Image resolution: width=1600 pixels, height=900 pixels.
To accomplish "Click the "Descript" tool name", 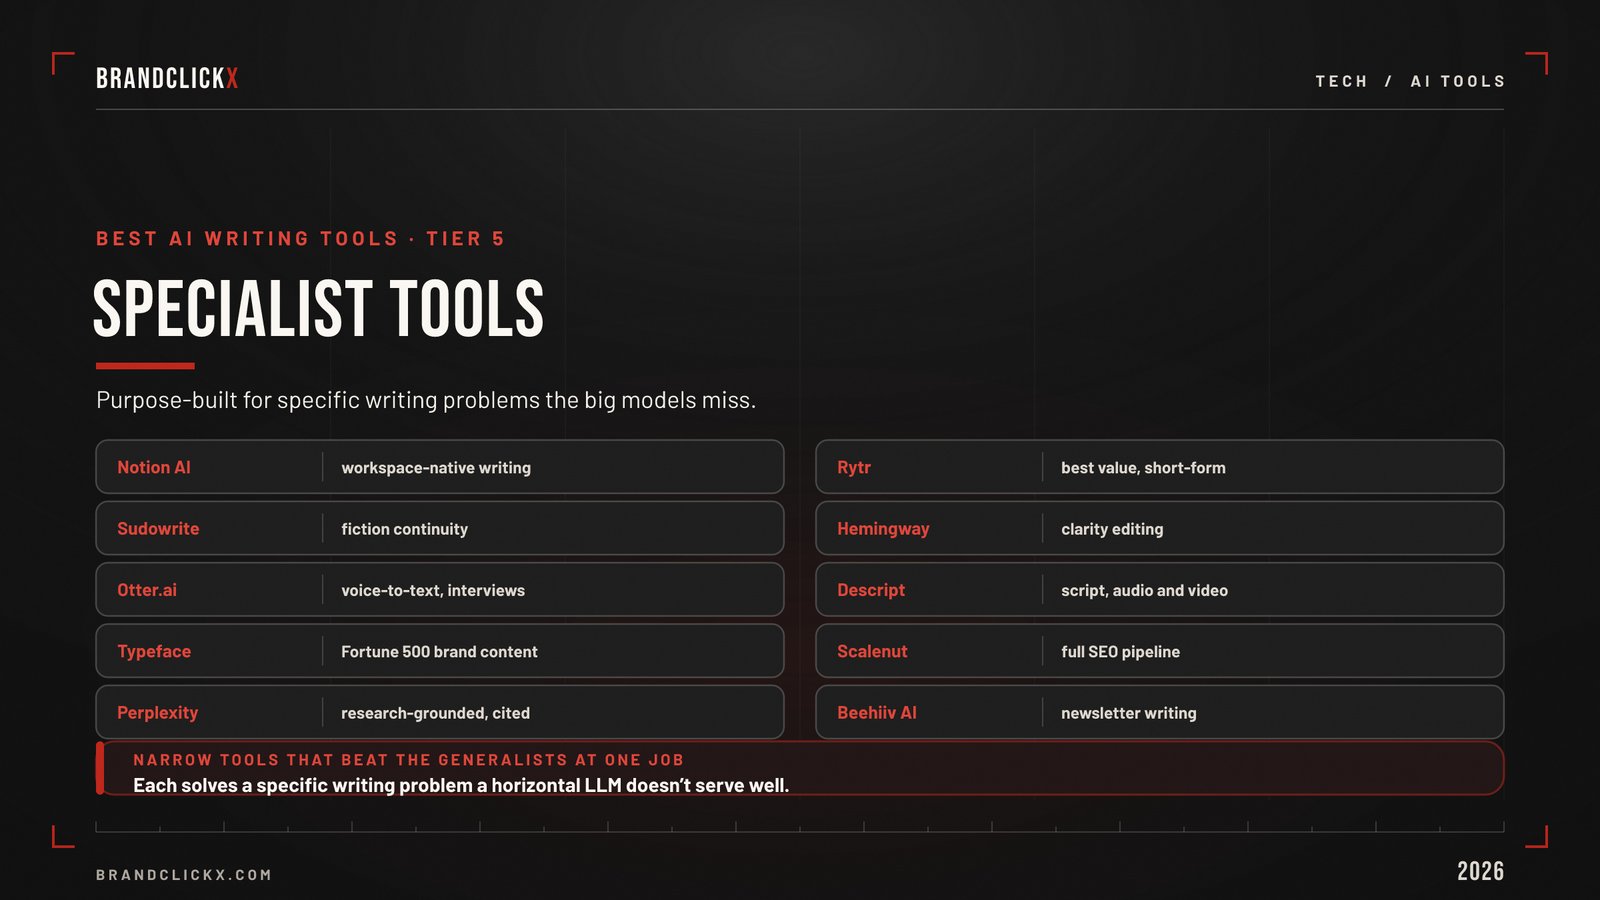I will click(x=871, y=590).
